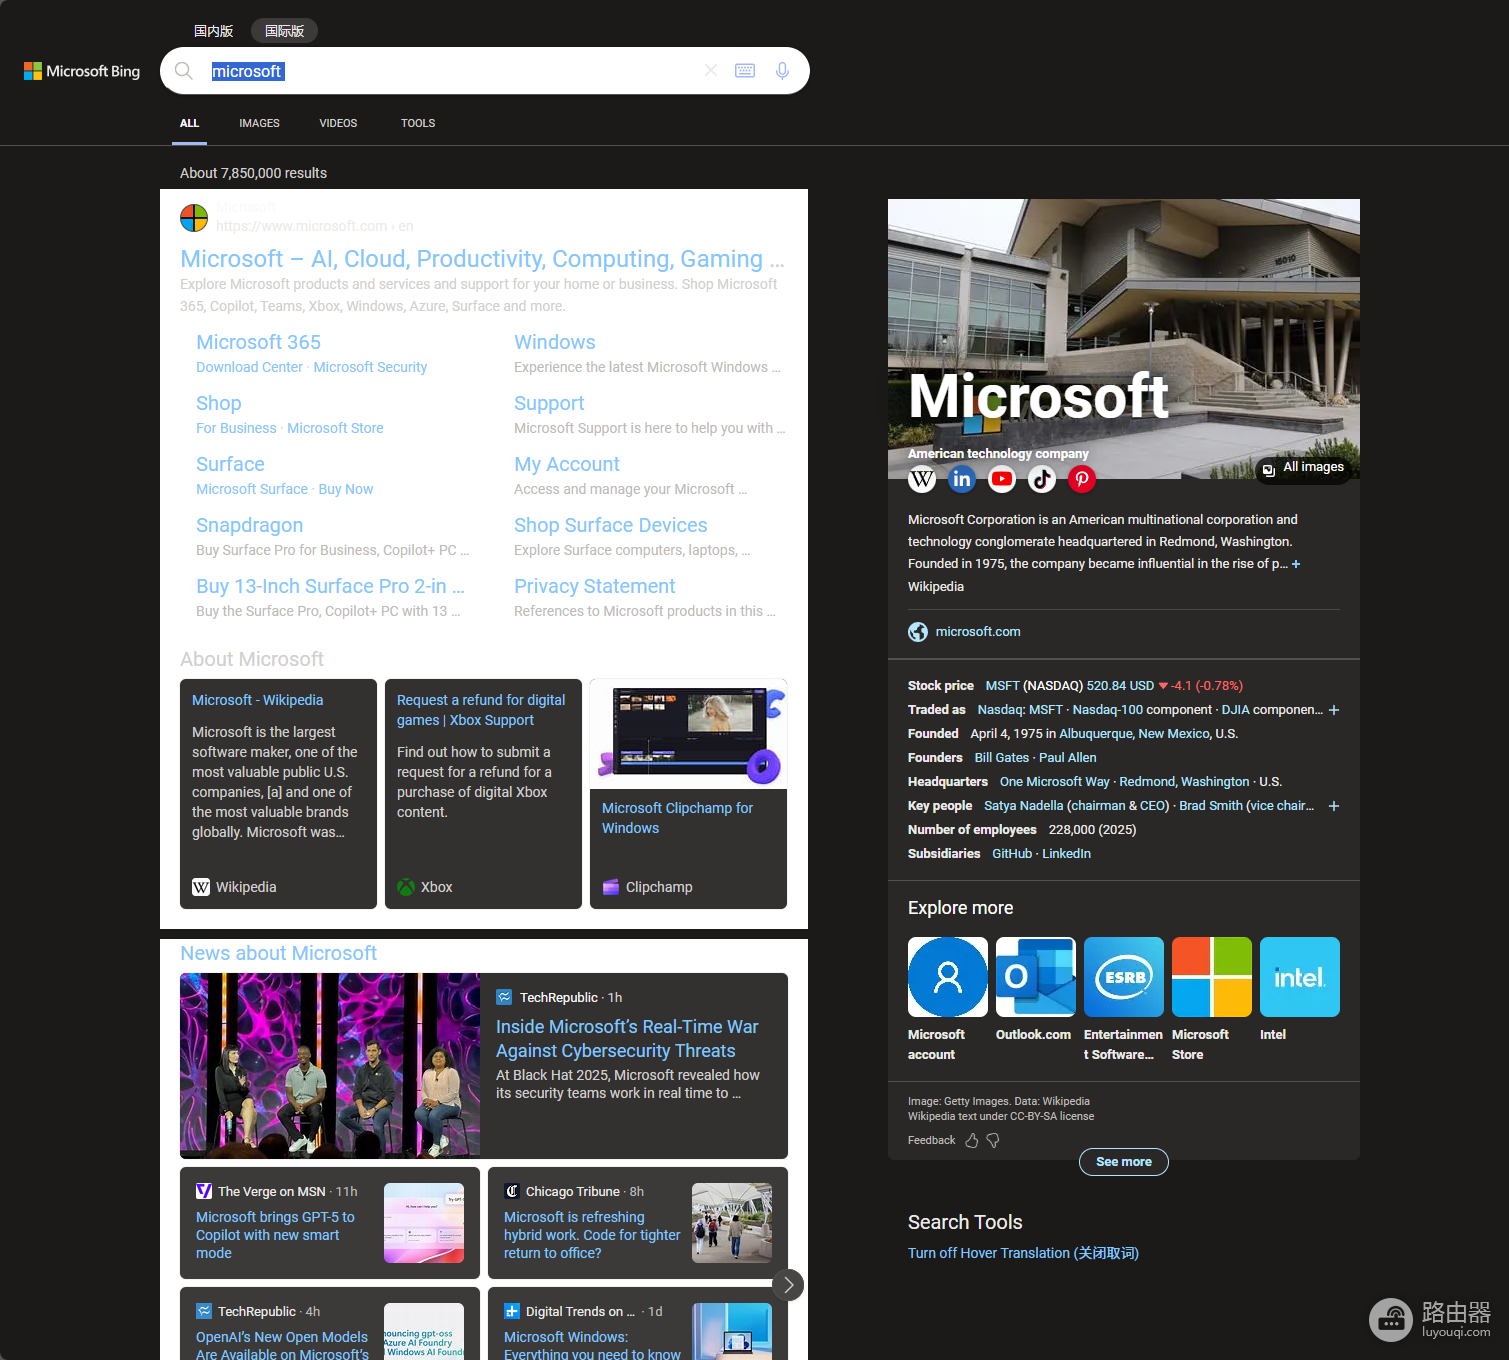1509x1360 pixels.
Task: Open the Wikipedia icon in knowledge panel
Action: [x=922, y=479]
